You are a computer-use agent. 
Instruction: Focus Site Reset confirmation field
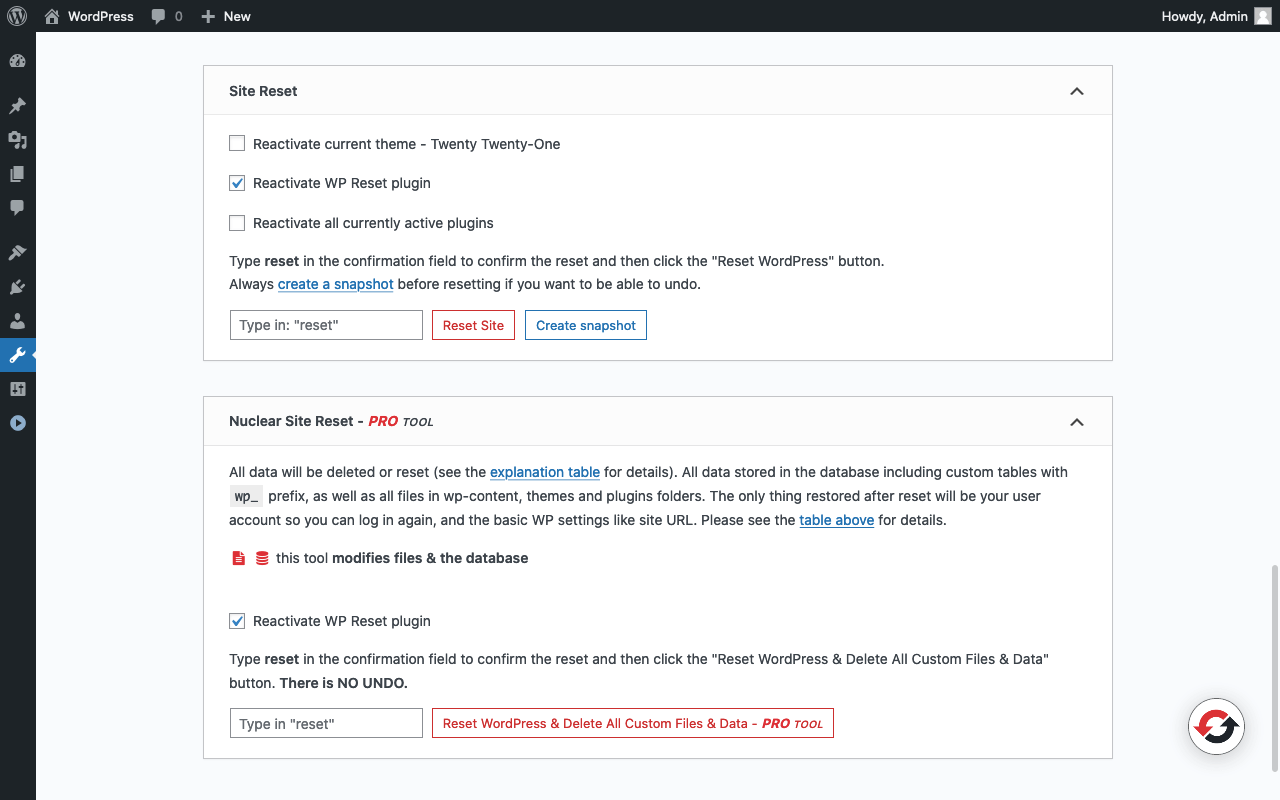click(326, 325)
